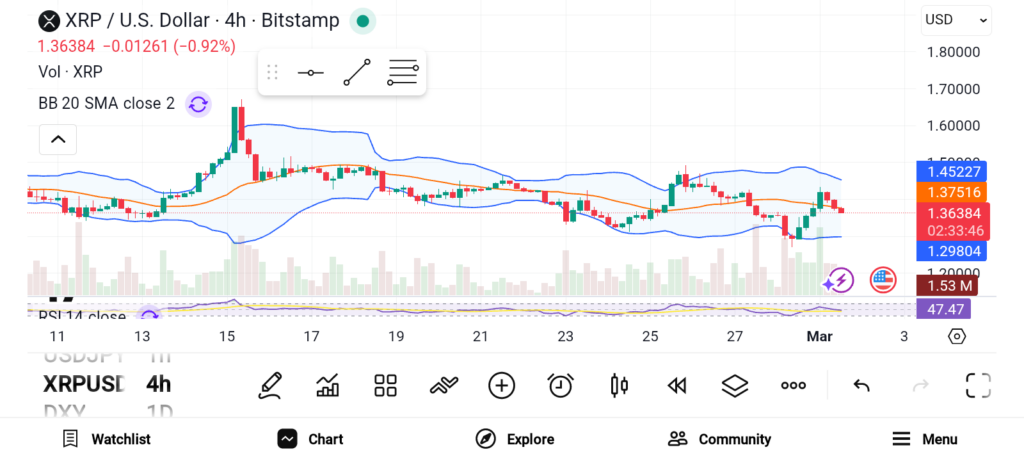
Task: Open the Menu button
Action: point(925,439)
